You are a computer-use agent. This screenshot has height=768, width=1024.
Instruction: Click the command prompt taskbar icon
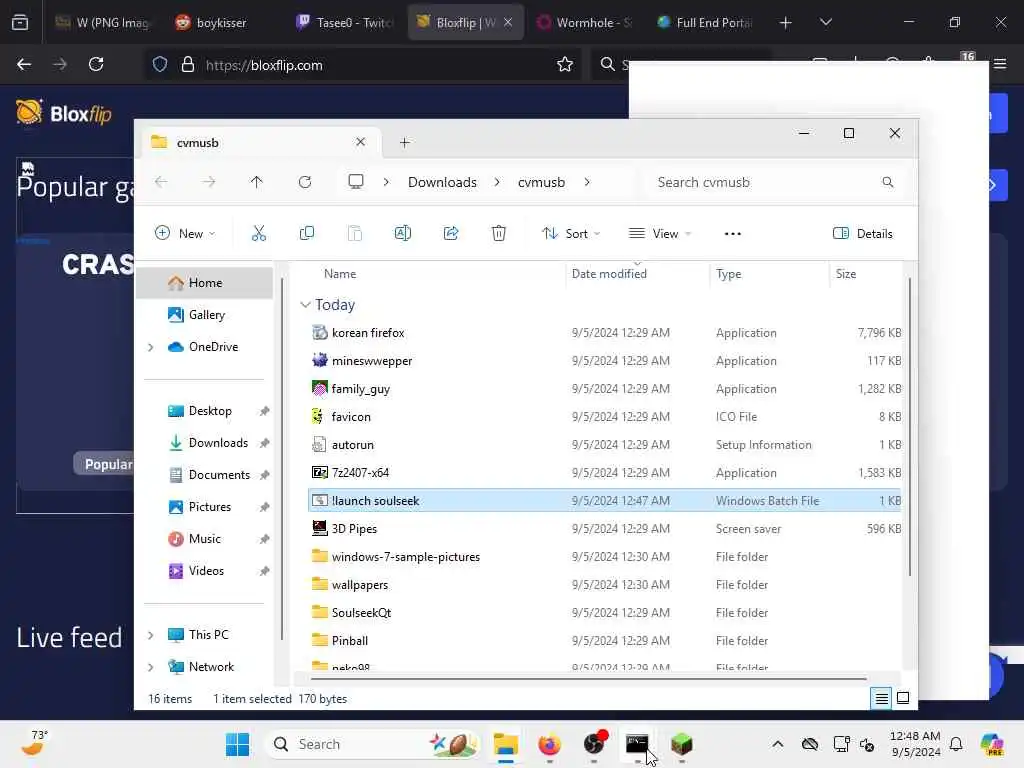pyautogui.click(x=637, y=744)
